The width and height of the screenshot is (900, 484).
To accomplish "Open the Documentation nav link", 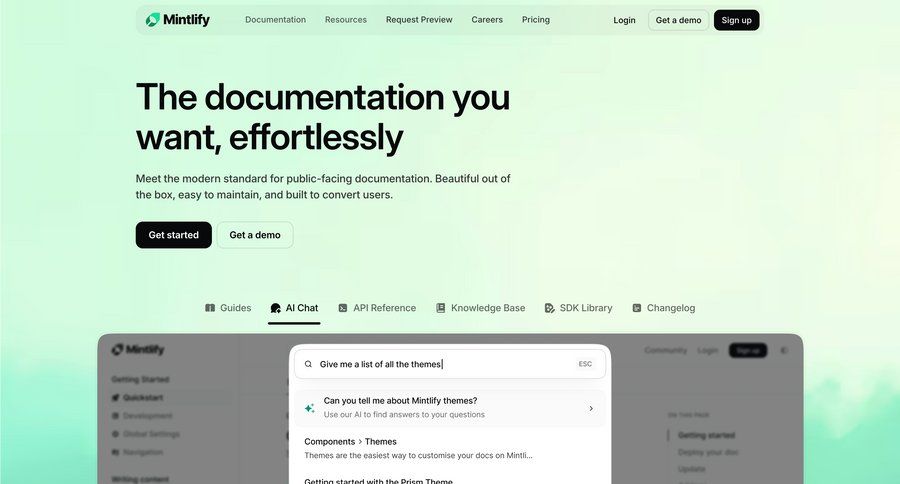I will (x=276, y=20).
